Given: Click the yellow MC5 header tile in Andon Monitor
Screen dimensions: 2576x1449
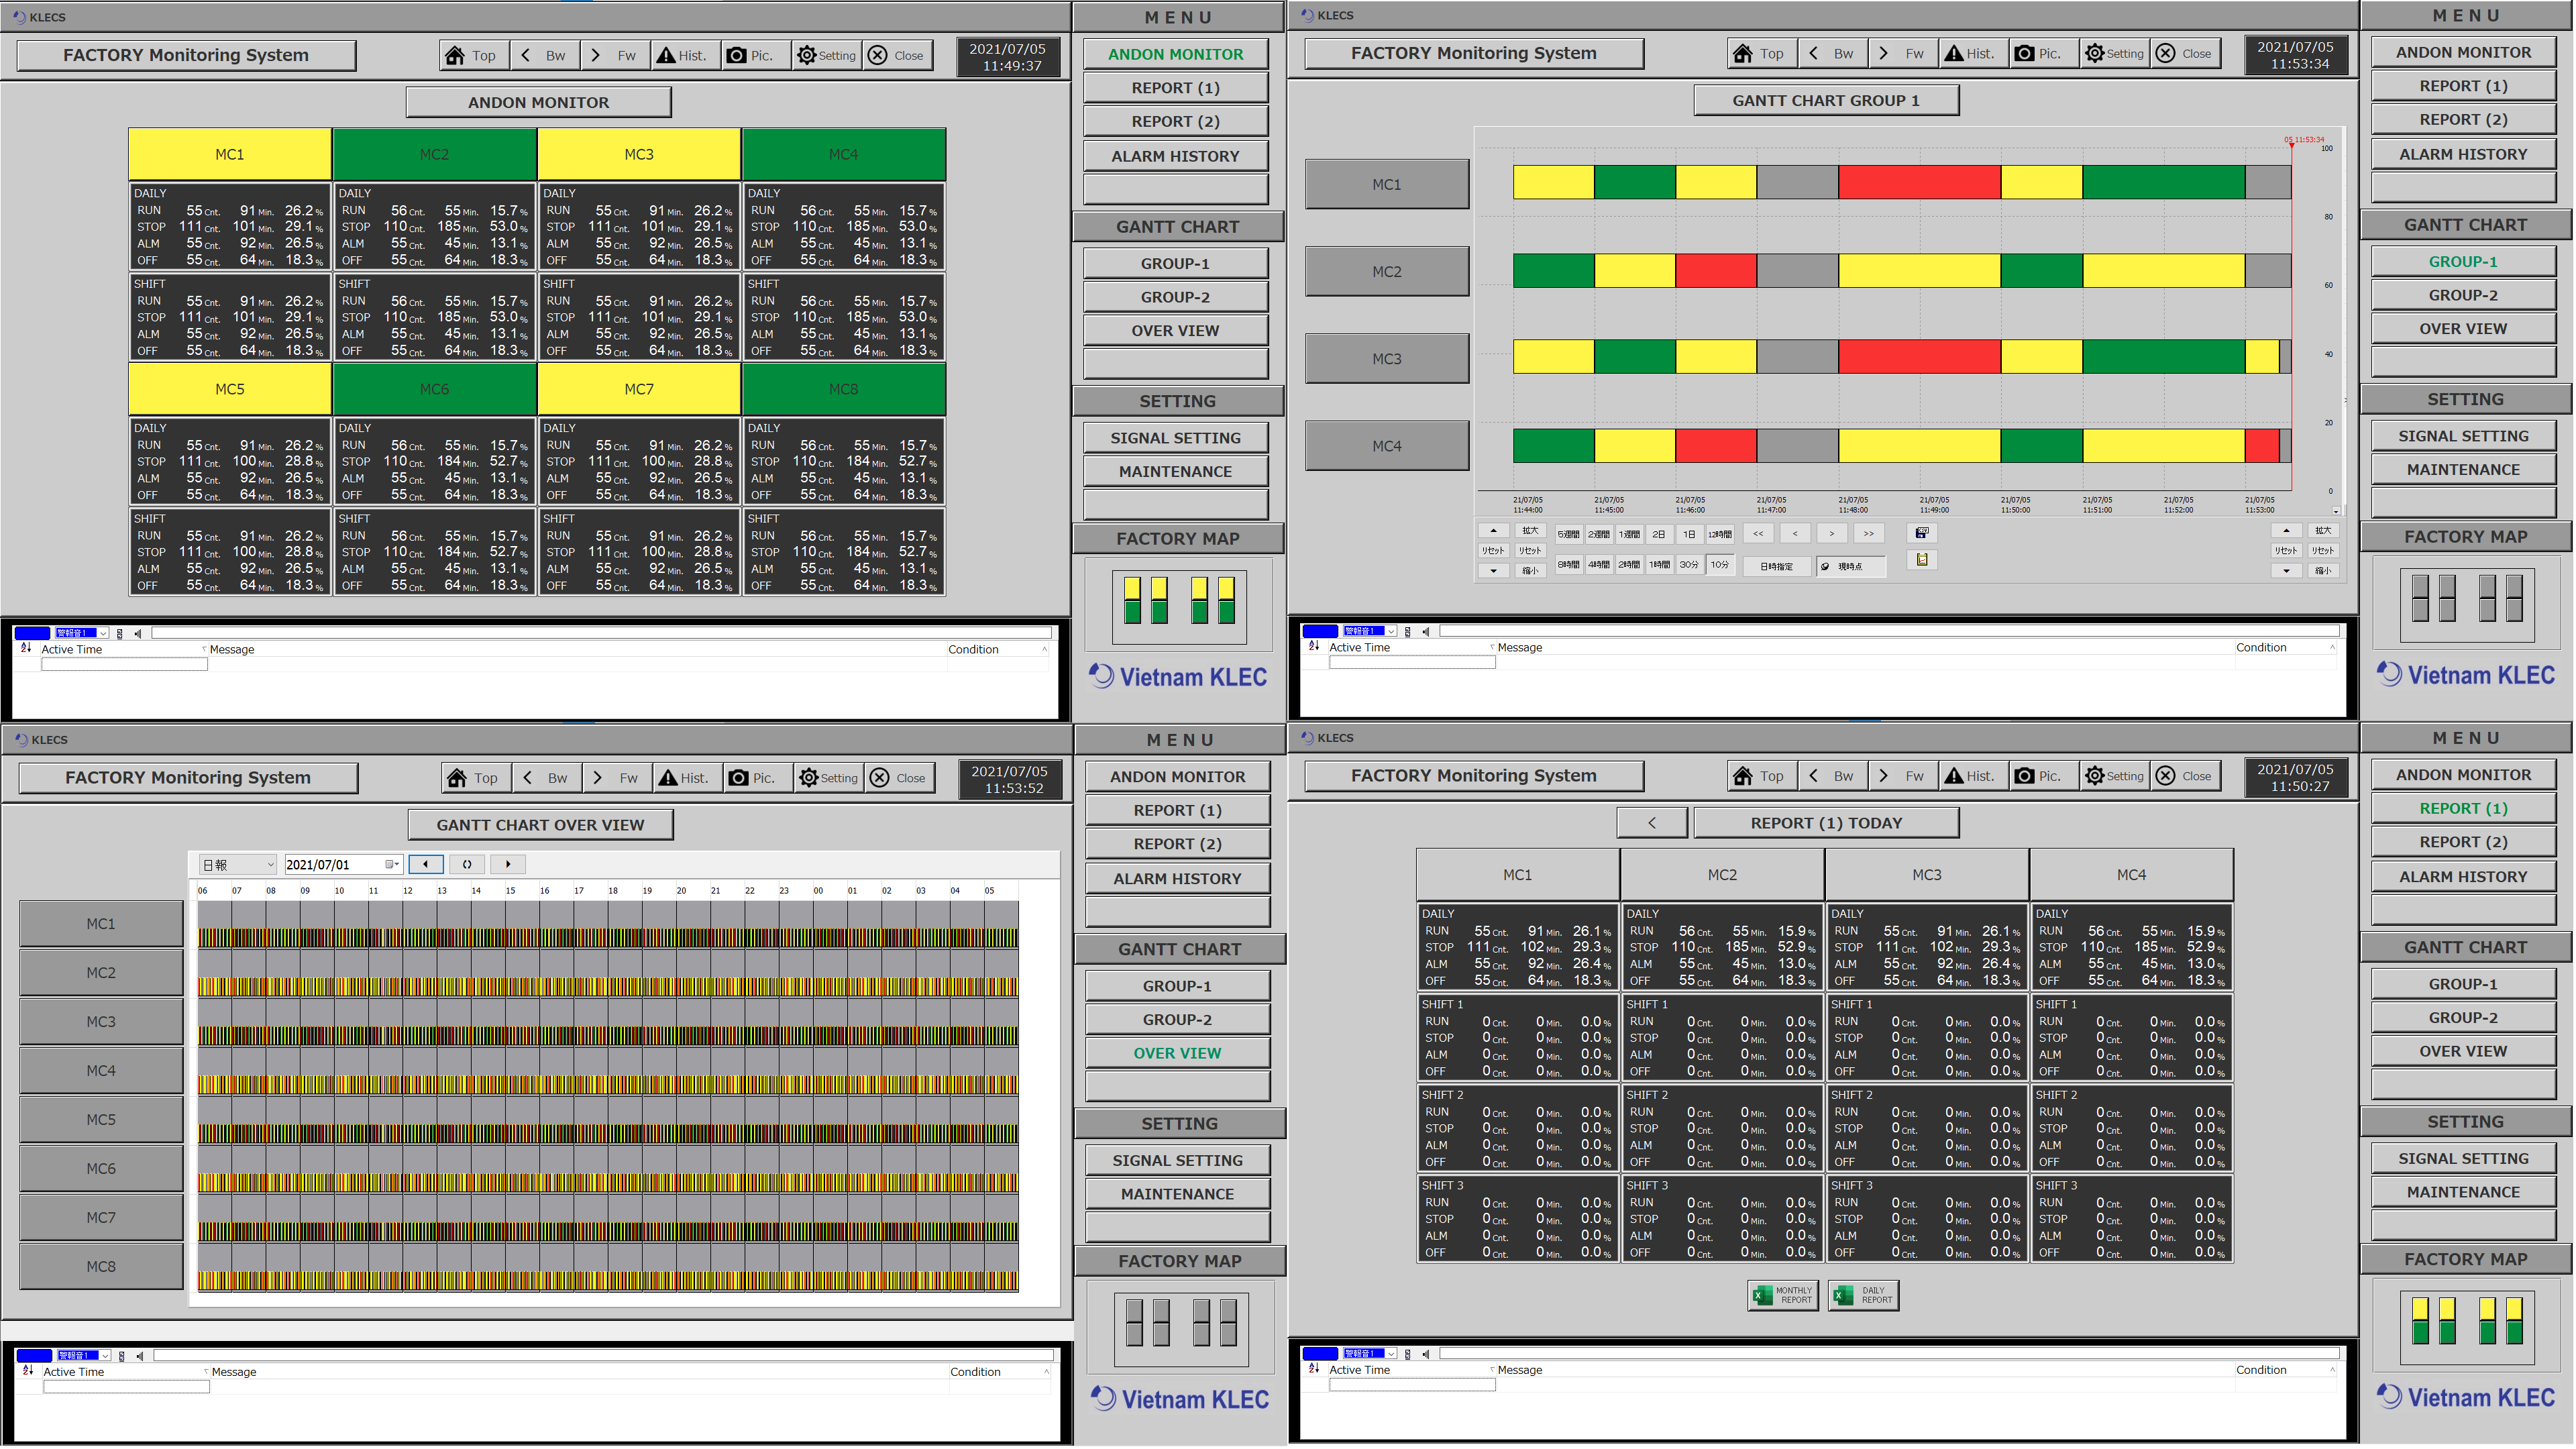Looking at the screenshot, I should tap(230, 390).
